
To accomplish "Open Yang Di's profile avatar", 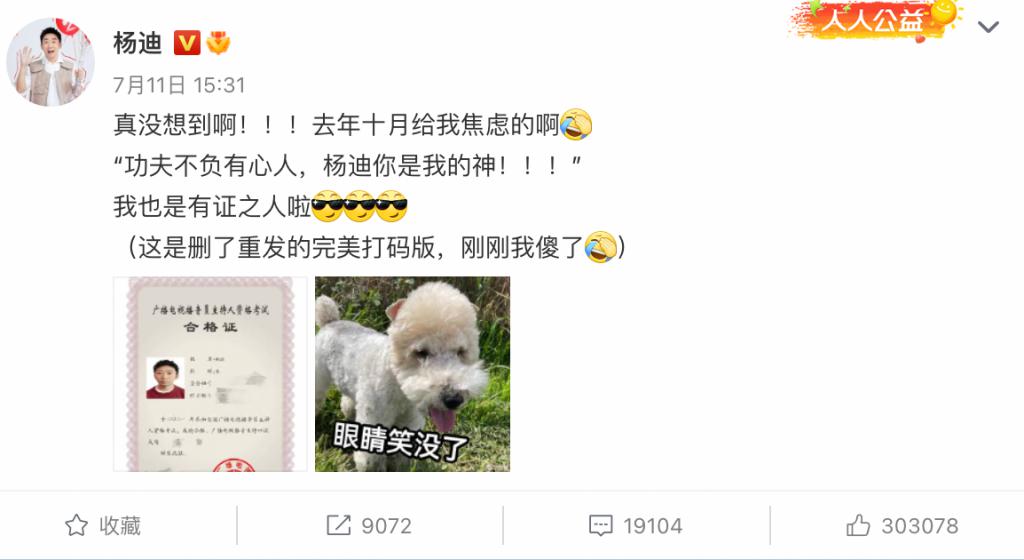I will (x=50, y=62).
